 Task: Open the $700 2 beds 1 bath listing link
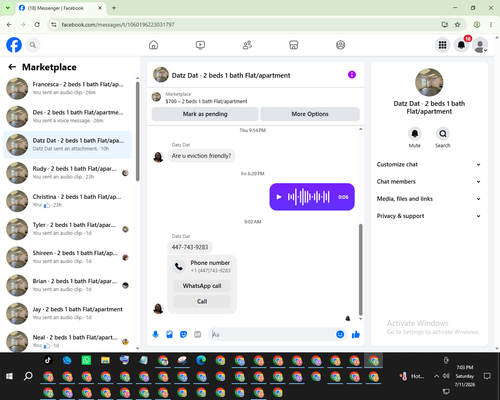(206, 101)
